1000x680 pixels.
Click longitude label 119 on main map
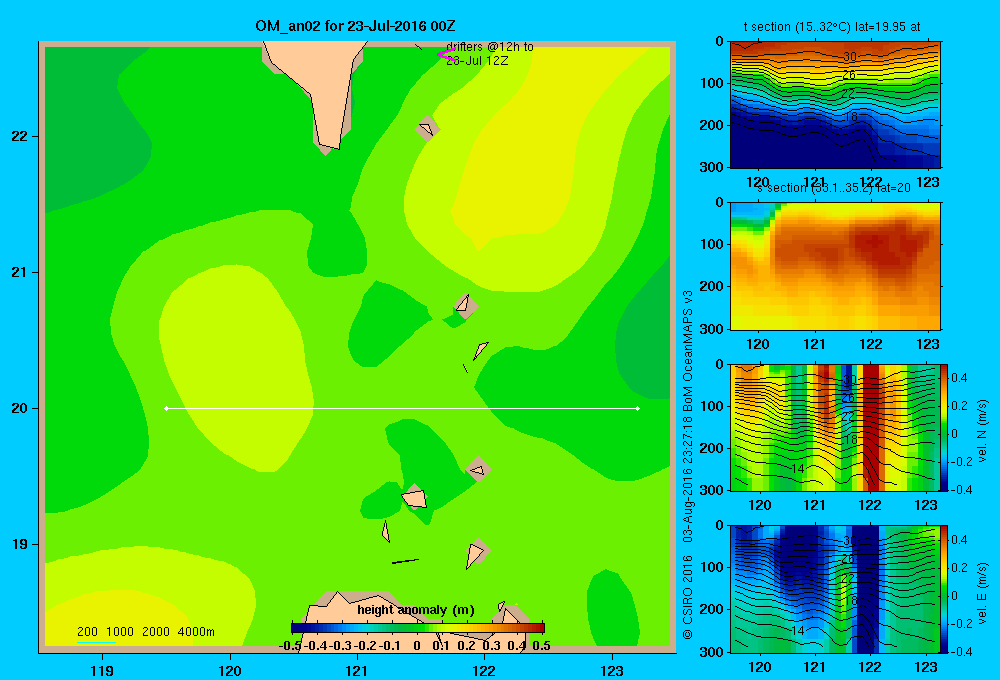pos(102,670)
